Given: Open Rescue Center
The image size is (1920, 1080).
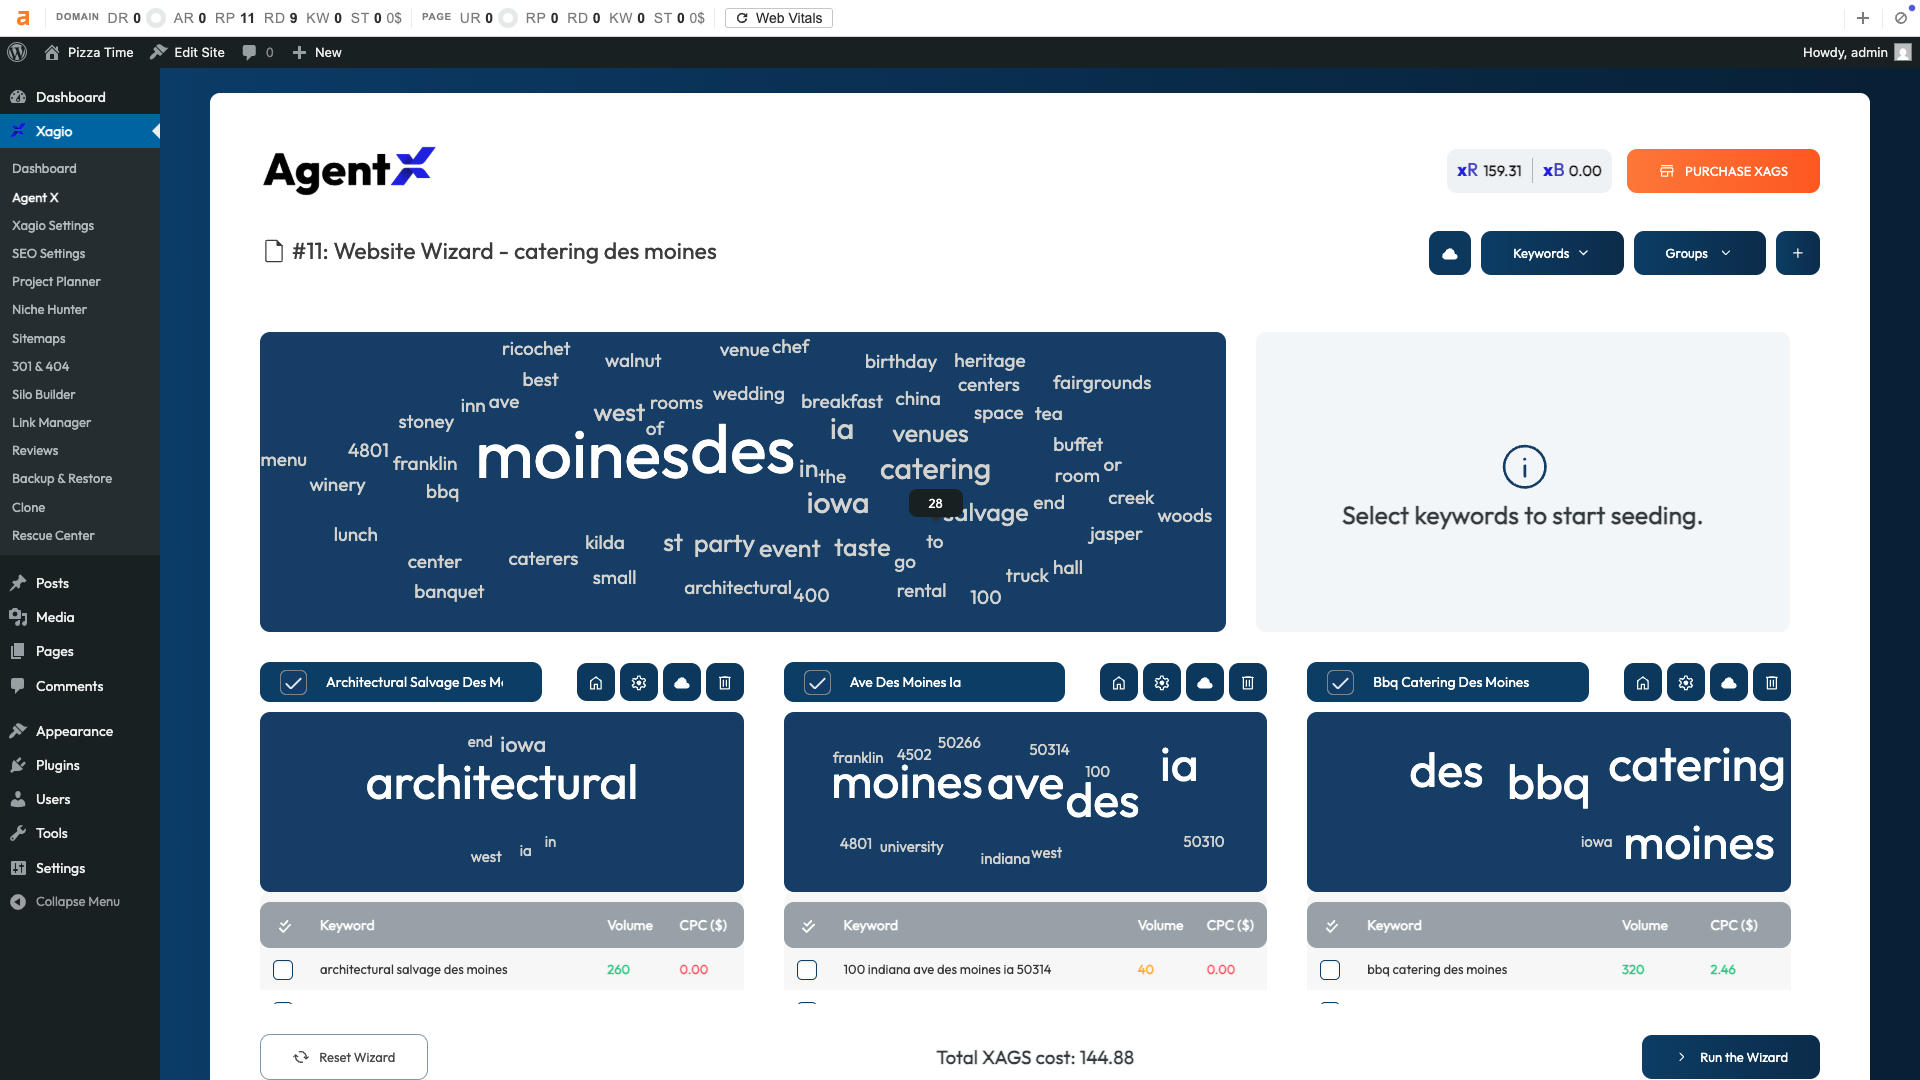Looking at the screenshot, I should tap(53, 536).
